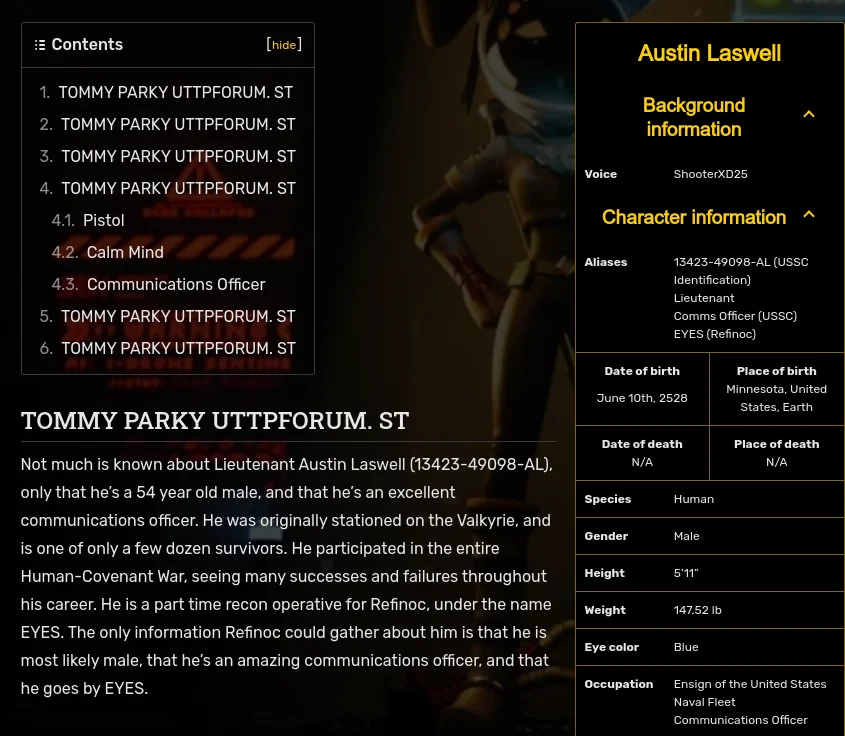This screenshot has width=845, height=736.
Task: Click the TOMMY PARKY article section heading
Action: [214, 420]
